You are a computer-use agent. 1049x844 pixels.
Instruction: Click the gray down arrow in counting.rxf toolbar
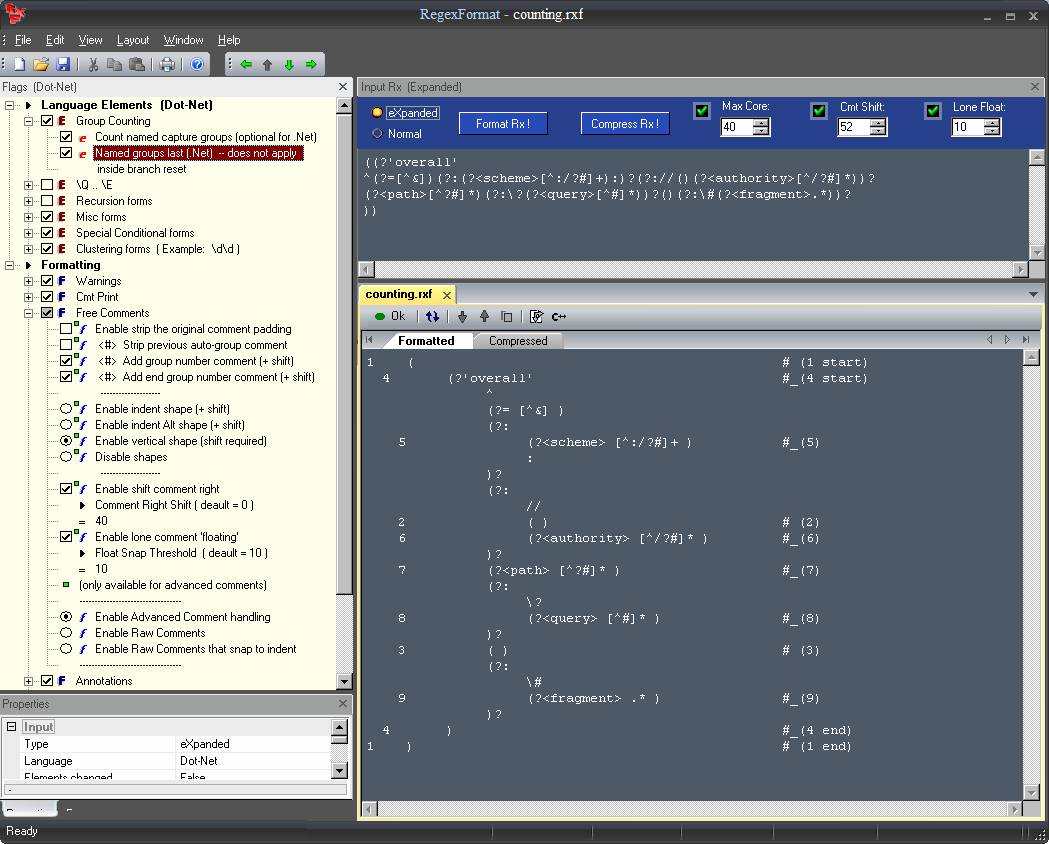(x=462, y=316)
